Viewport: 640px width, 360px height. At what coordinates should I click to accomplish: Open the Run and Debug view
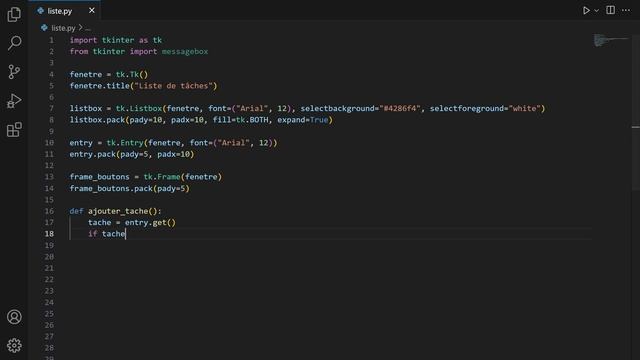click(14, 101)
